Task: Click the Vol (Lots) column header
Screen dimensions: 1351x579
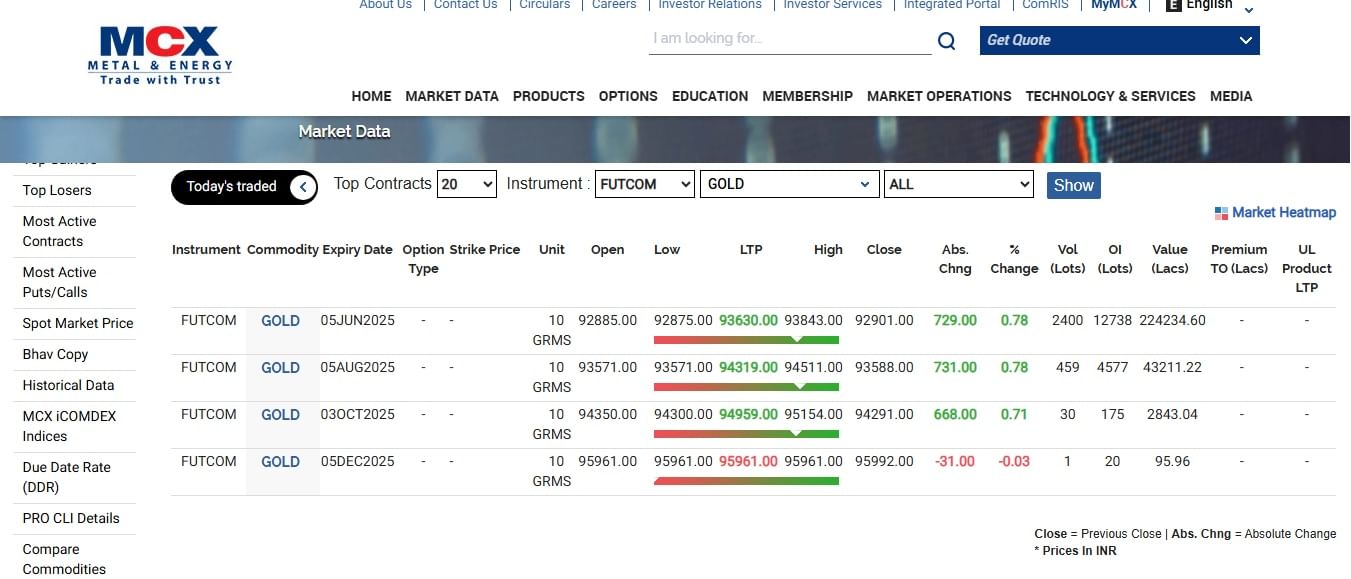Action: coord(1068,259)
